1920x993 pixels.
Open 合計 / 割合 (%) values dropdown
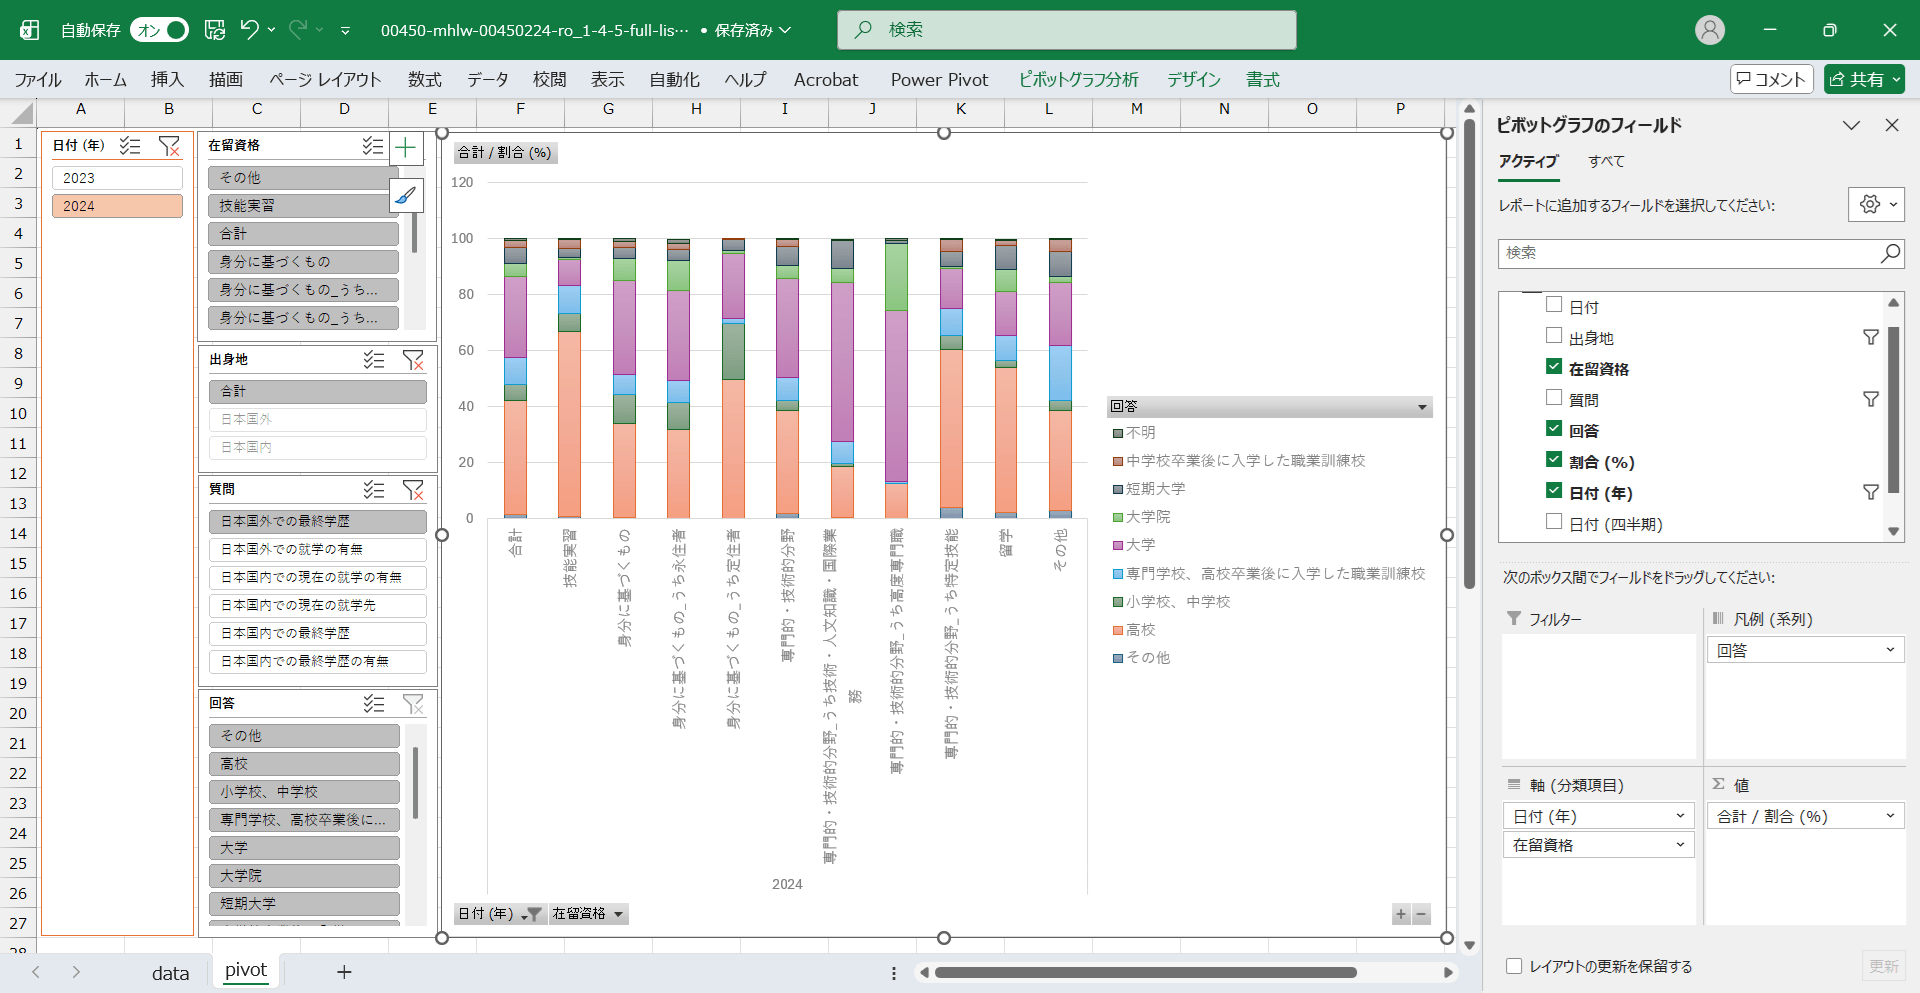click(x=1889, y=816)
